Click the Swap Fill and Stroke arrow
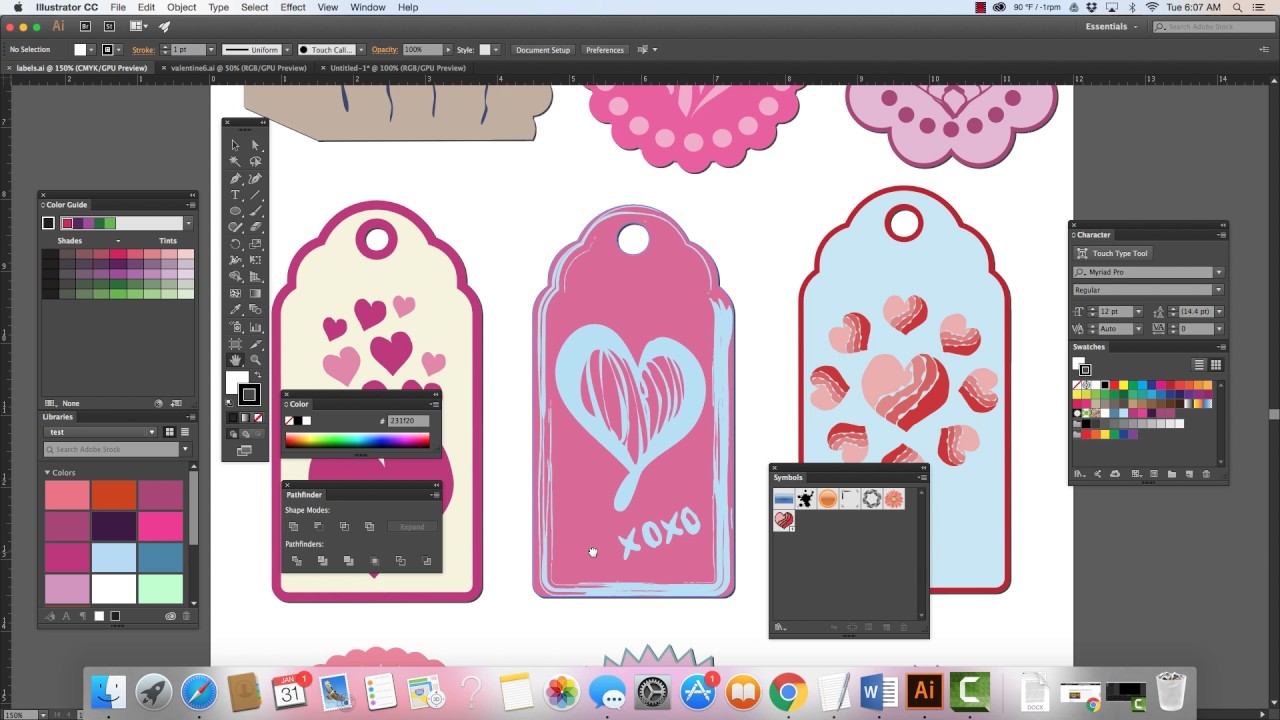This screenshot has height=720, width=1280. click(x=256, y=376)
